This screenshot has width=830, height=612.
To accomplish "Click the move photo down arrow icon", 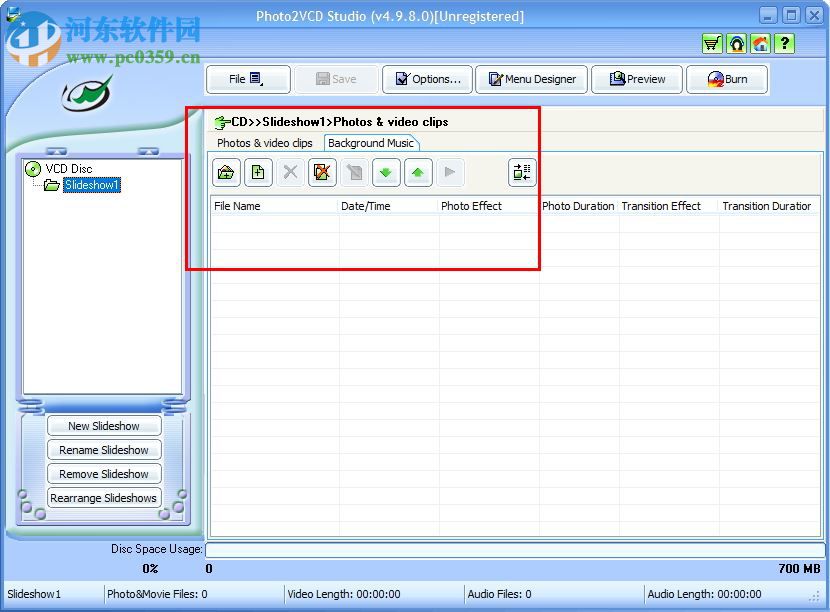I will (386, 172).
